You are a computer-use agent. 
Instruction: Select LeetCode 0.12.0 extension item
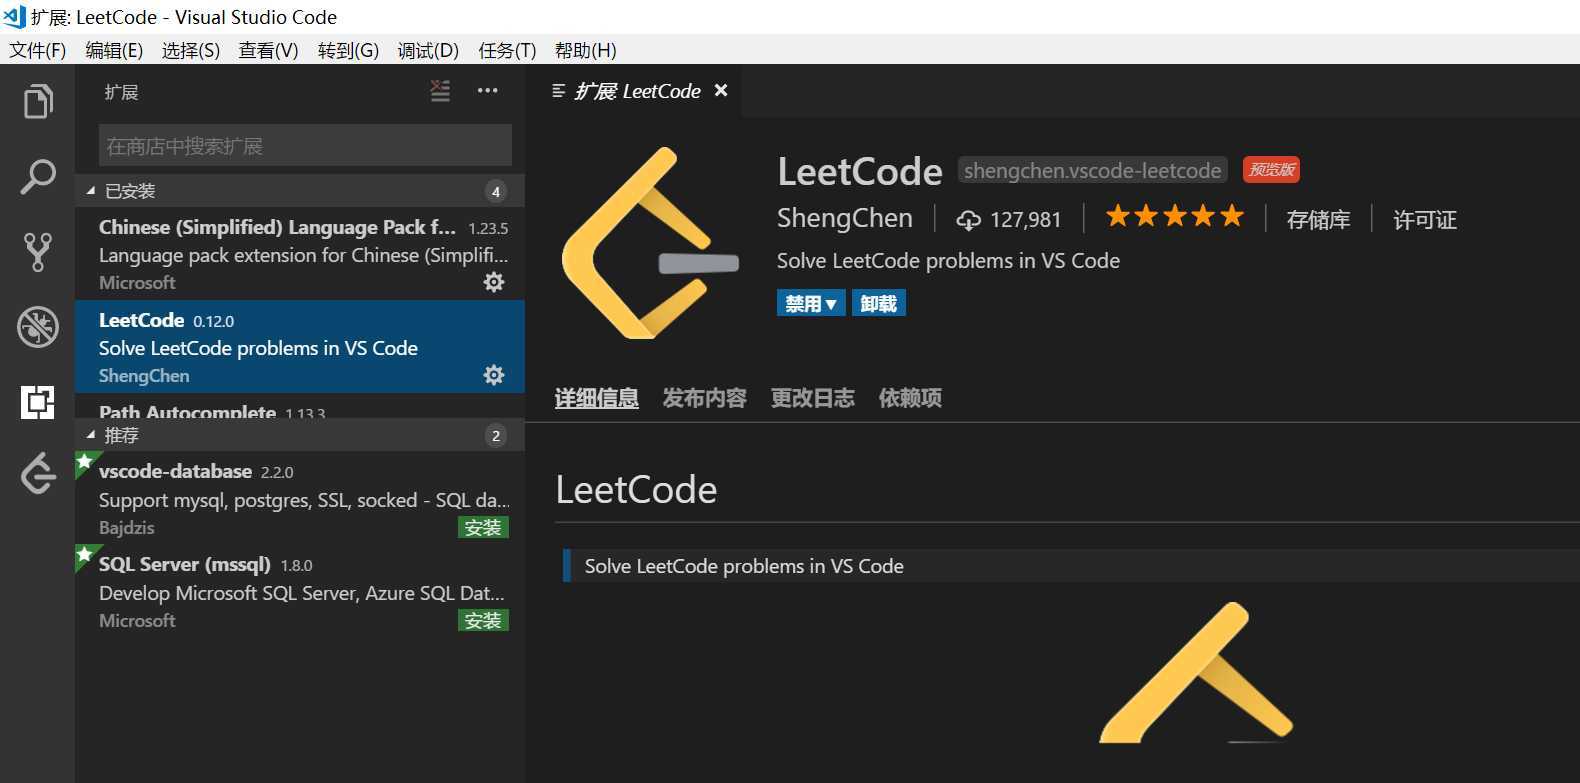(300, 347)
